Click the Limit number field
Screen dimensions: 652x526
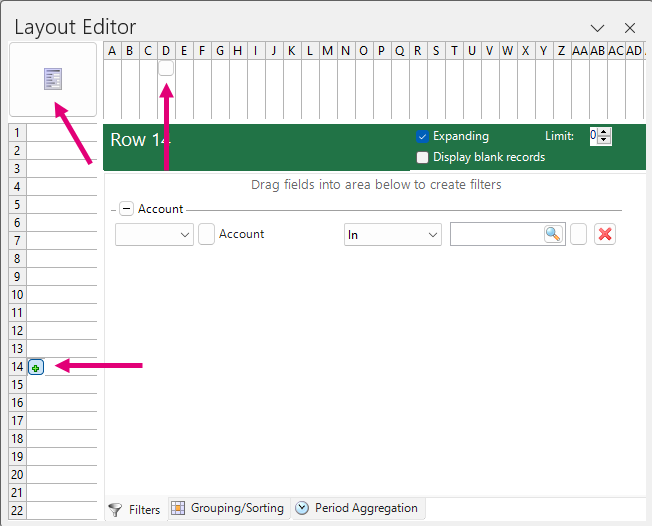pos(594,136)
